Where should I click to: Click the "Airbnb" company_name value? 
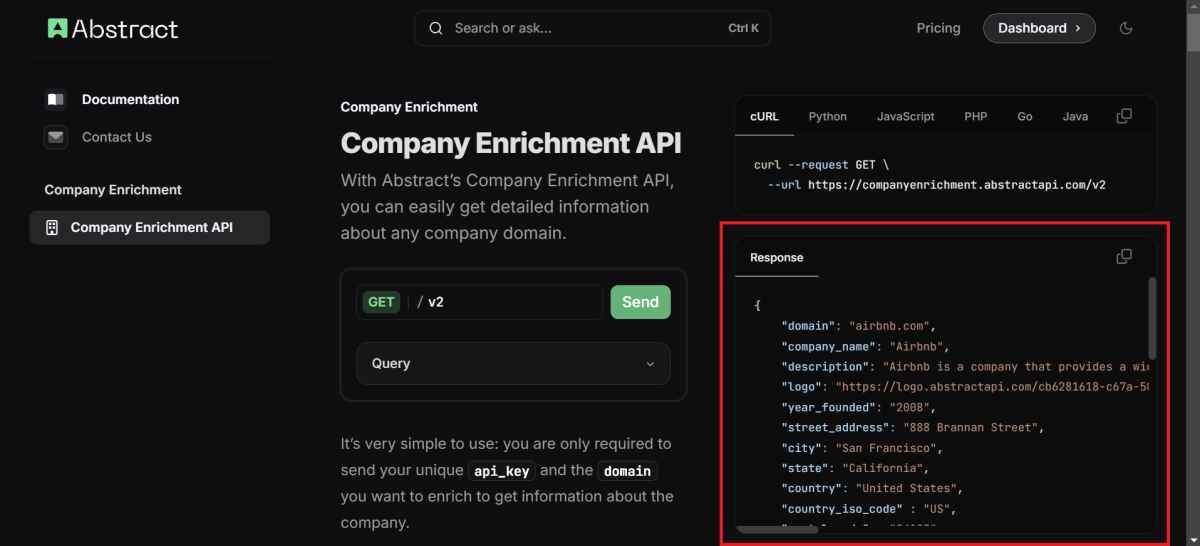(917, 346)
